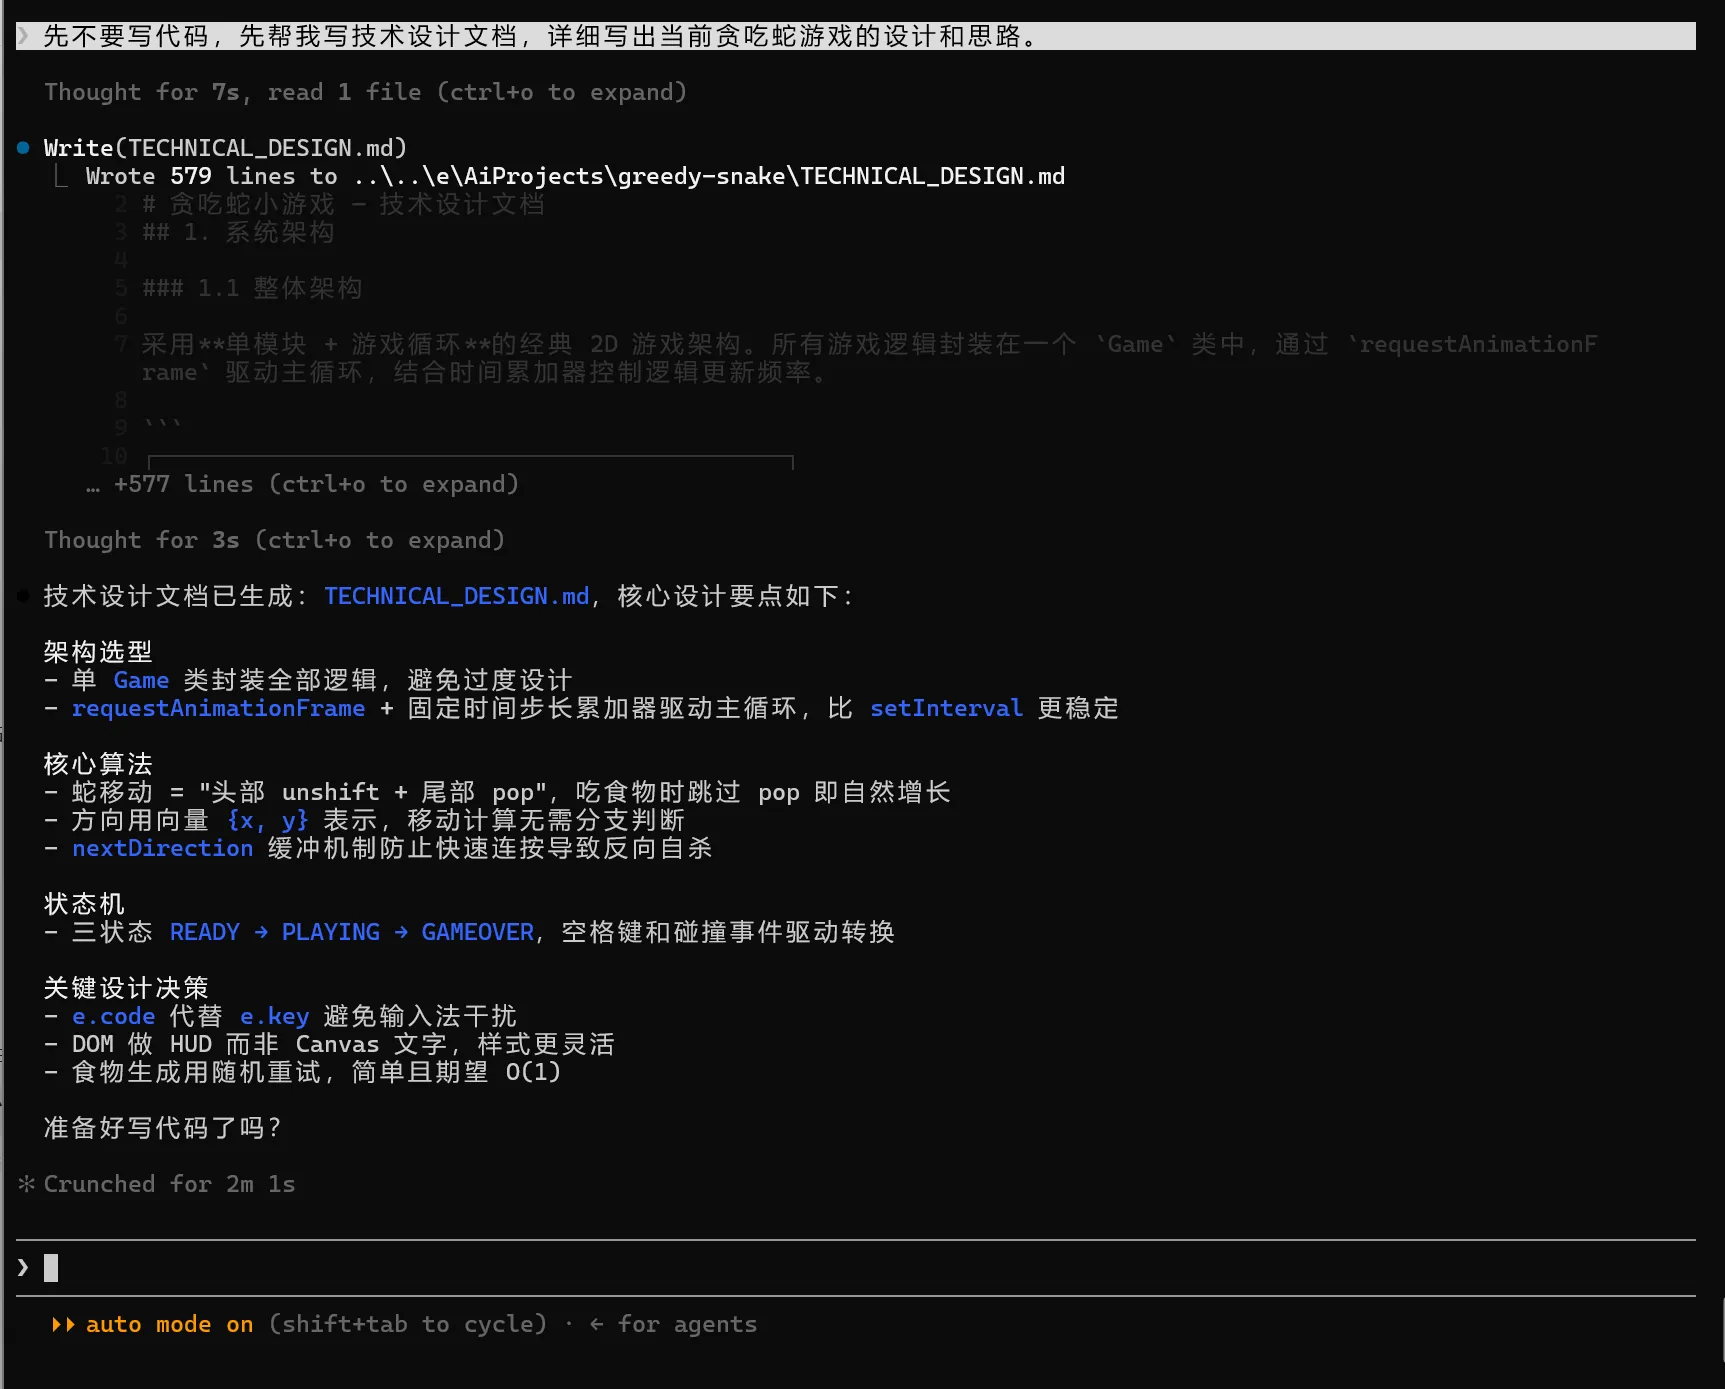Click the 'PLAYING' state keyword
The image size is (1725, 1389).
pos(330,932)
